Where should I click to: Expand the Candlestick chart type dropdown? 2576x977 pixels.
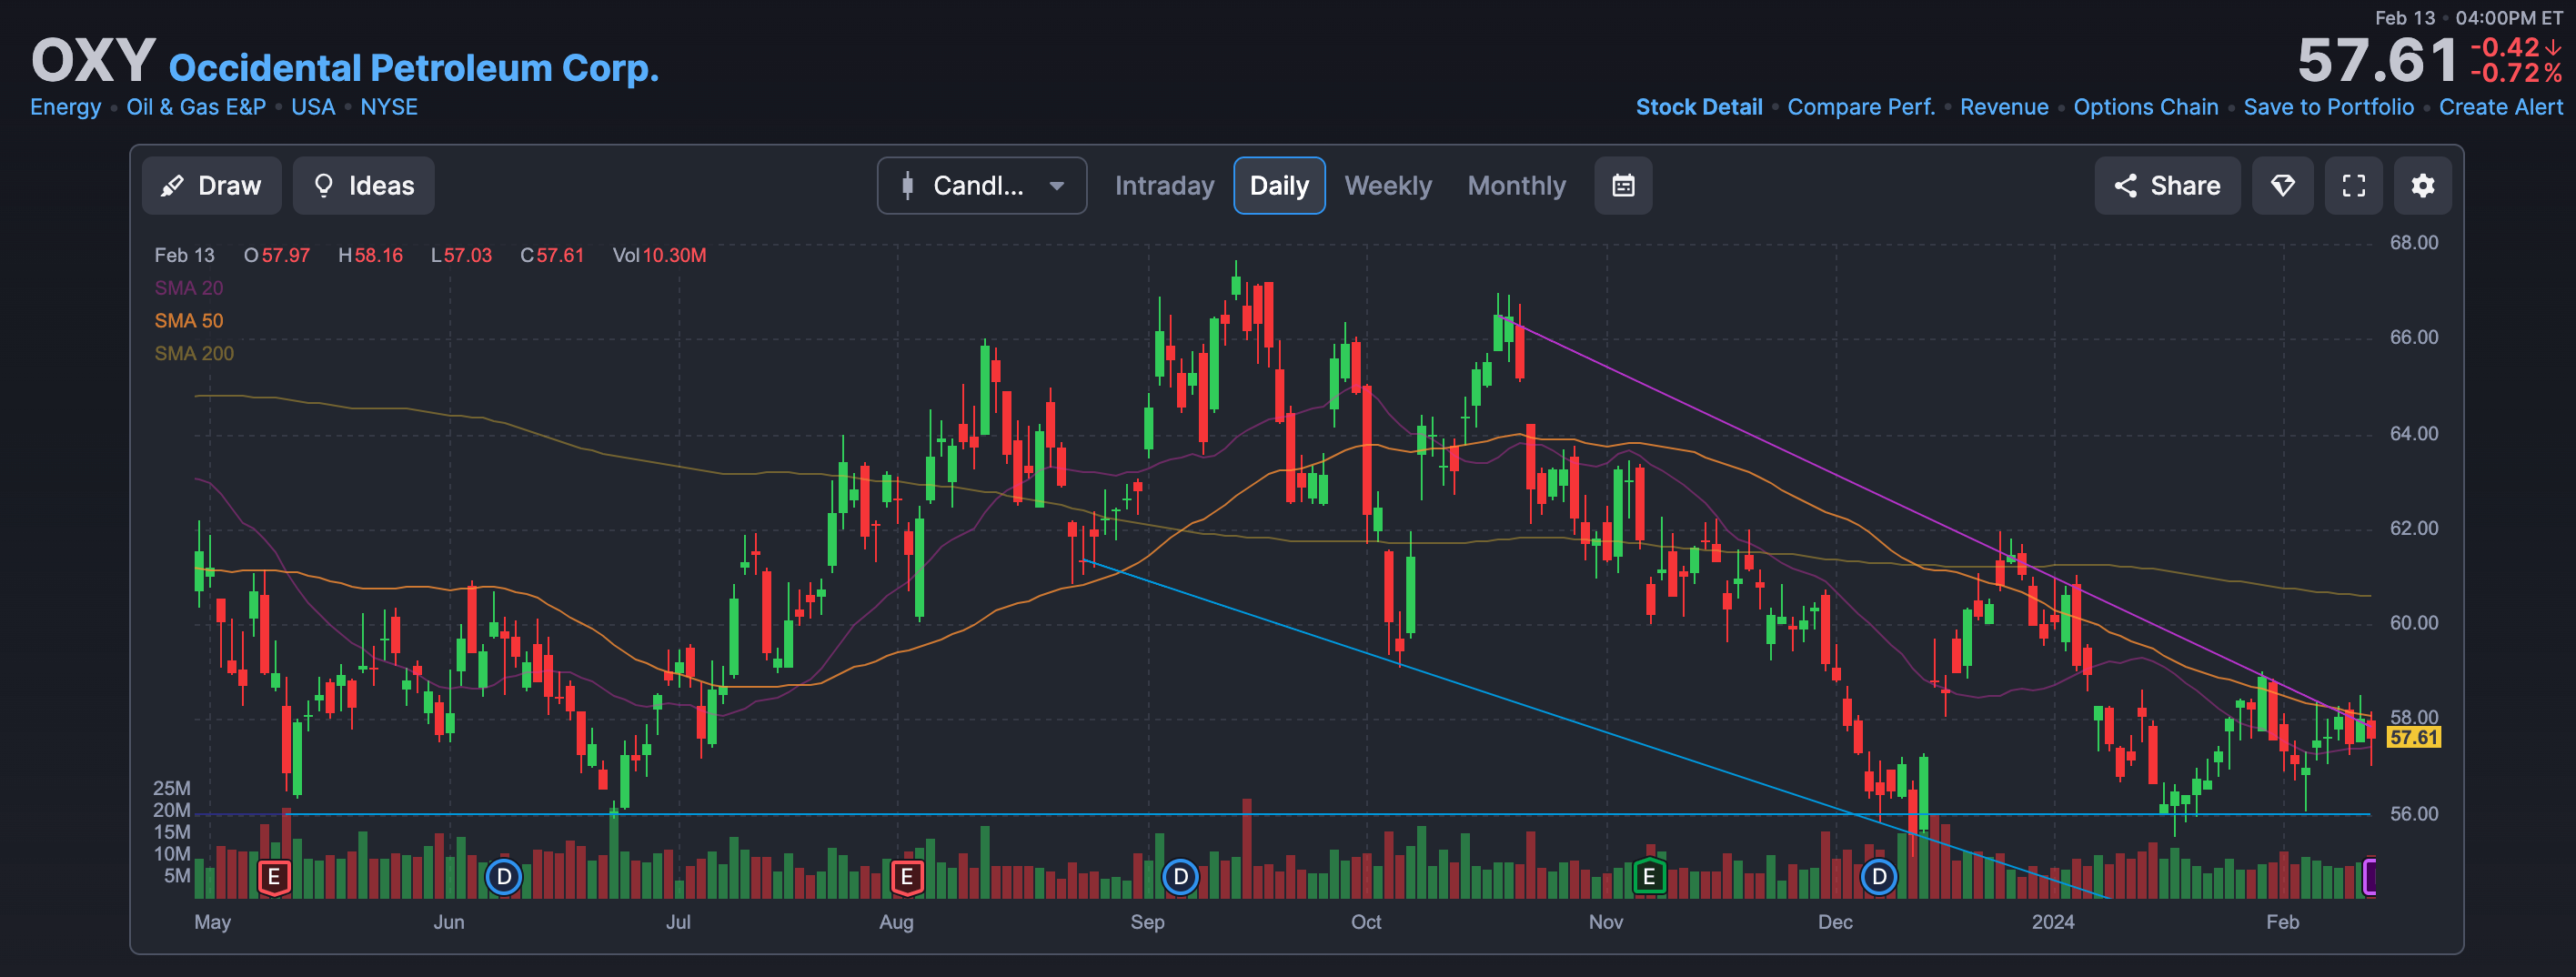[981, 185]
